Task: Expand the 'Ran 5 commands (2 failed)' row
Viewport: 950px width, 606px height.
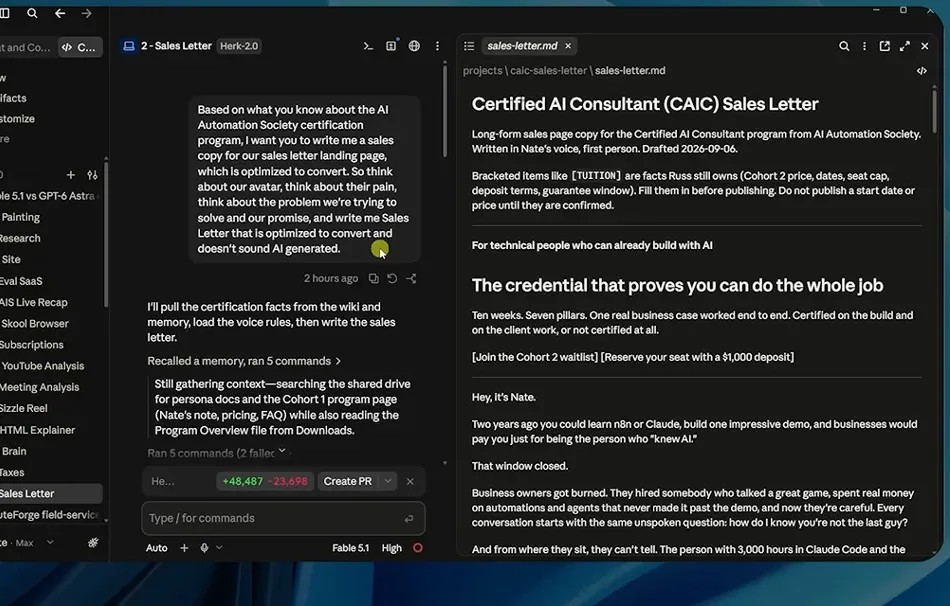Action: (x=217, y=453)
